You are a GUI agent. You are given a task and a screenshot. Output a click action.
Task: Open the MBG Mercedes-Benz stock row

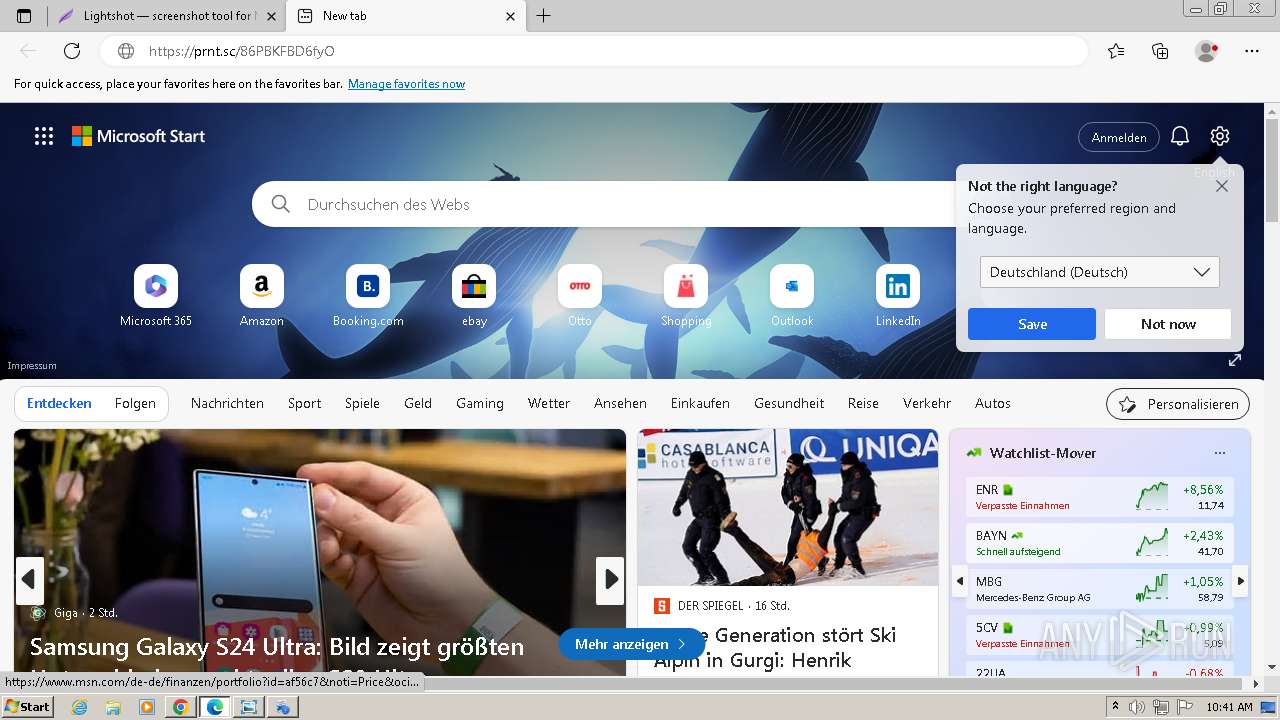pyautogui.click(x=1100, y=589)
